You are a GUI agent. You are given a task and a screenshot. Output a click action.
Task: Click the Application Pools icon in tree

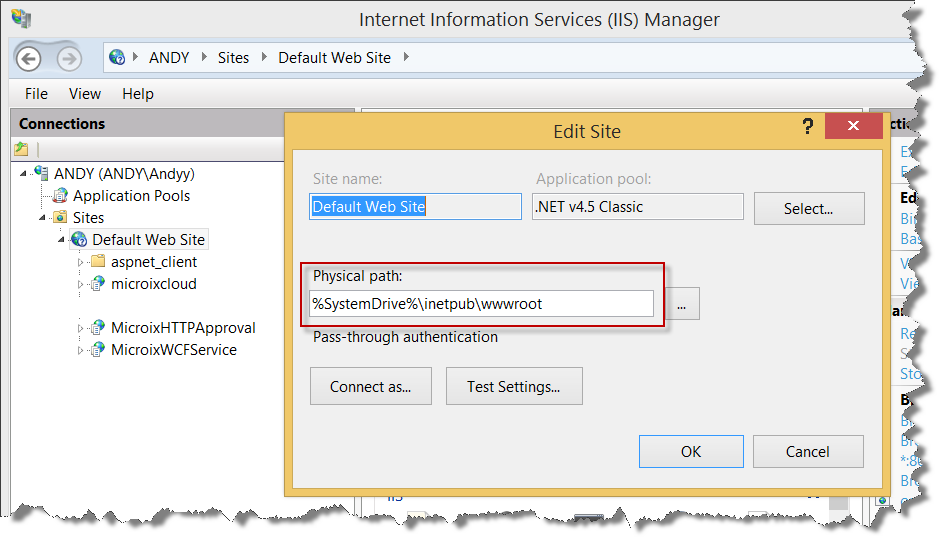click(x=60, y=196)
